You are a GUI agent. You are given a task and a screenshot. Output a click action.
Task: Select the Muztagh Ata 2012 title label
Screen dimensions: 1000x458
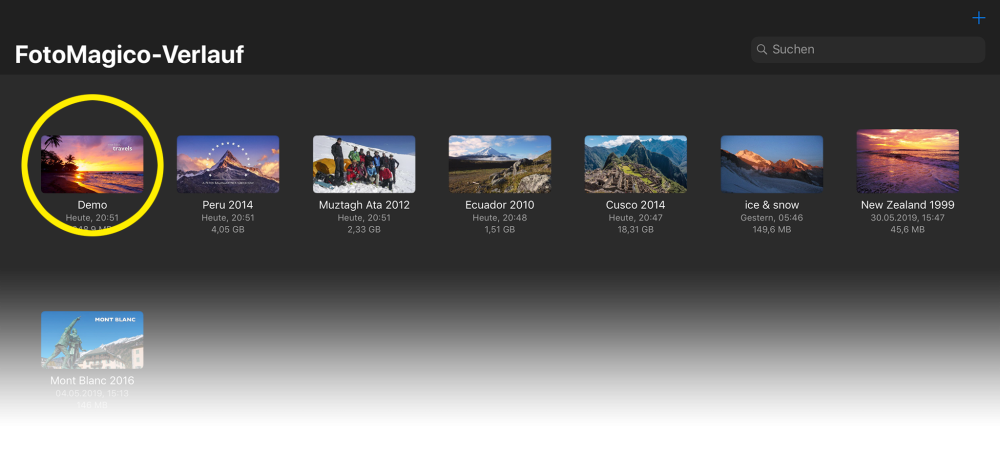pos(364,205)
